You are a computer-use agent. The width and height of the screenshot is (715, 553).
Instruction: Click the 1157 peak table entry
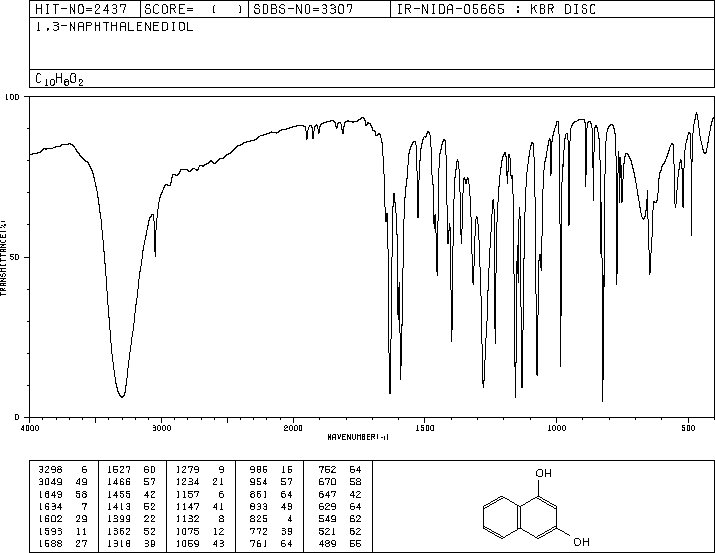pos(188,494)
